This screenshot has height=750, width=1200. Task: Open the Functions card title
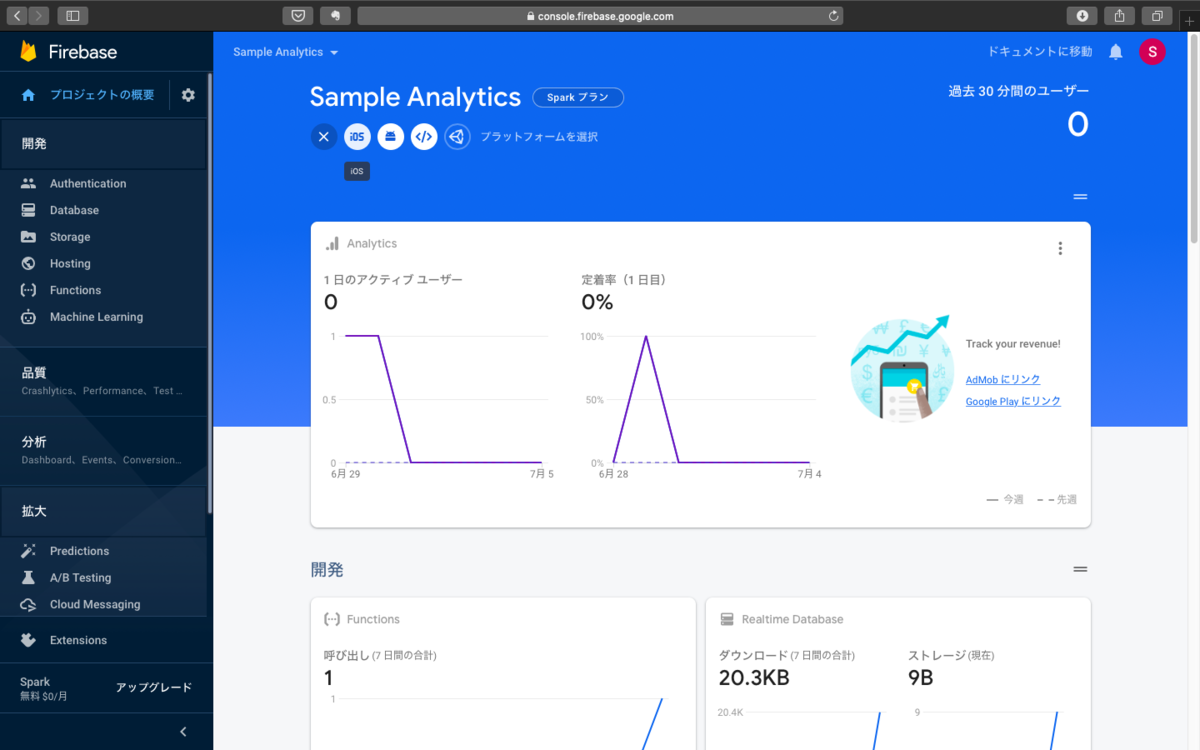coord(373,620)
